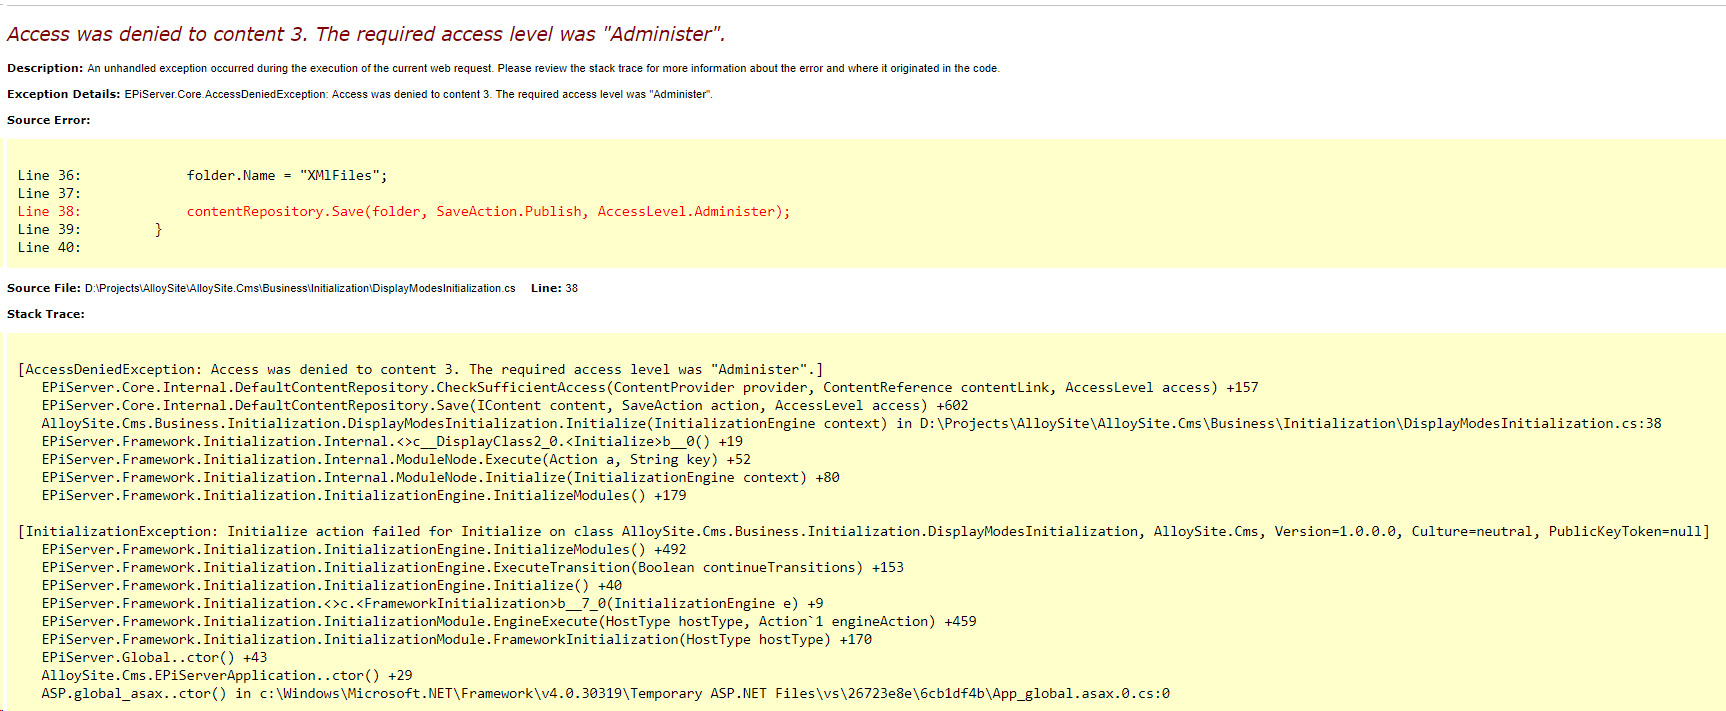Click the closing brace on Line 39
Screen dimensions: 1726x711
(158, 229)
